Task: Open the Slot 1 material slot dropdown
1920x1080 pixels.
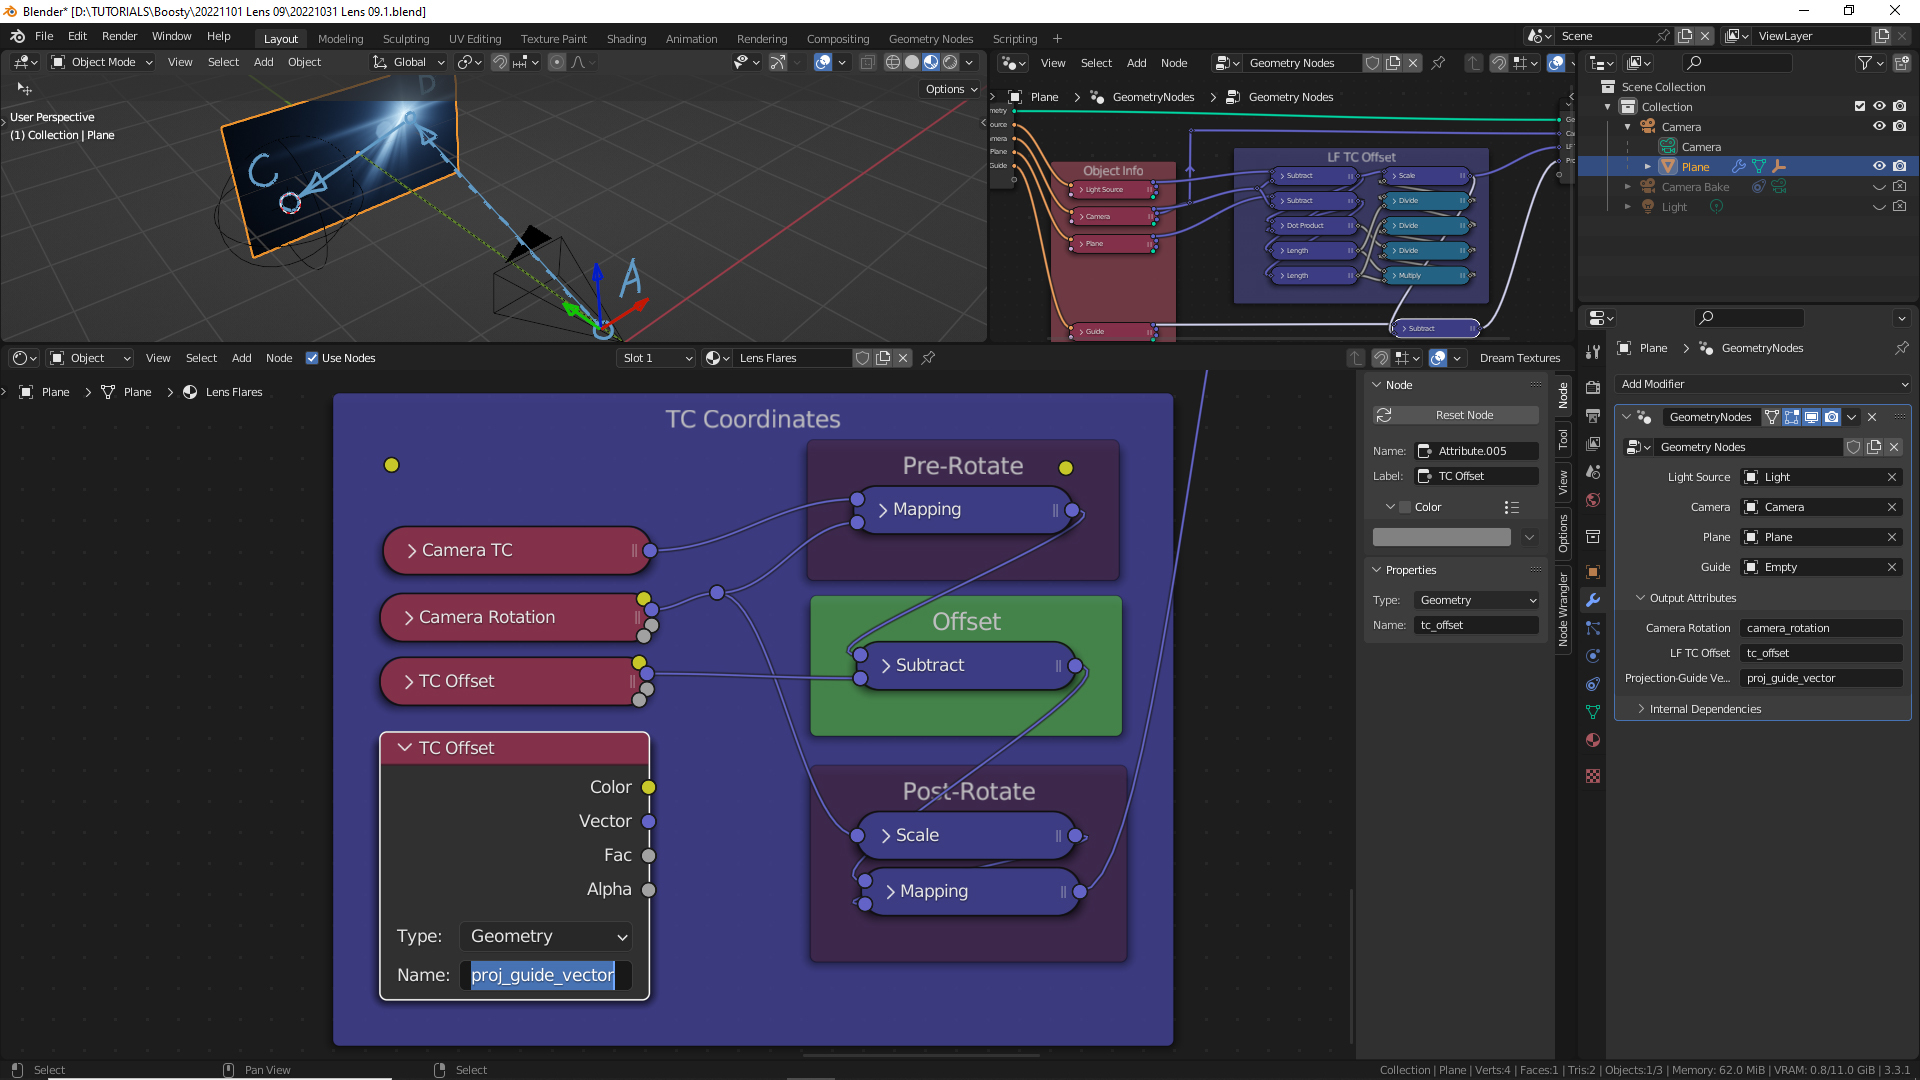Action: [x=656, y=358]
